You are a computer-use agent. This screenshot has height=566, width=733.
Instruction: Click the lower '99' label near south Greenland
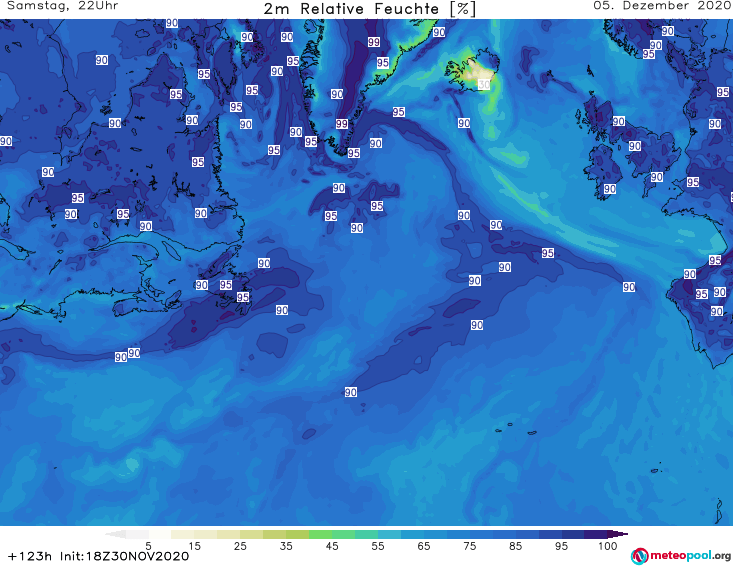[x=342, y=124]
